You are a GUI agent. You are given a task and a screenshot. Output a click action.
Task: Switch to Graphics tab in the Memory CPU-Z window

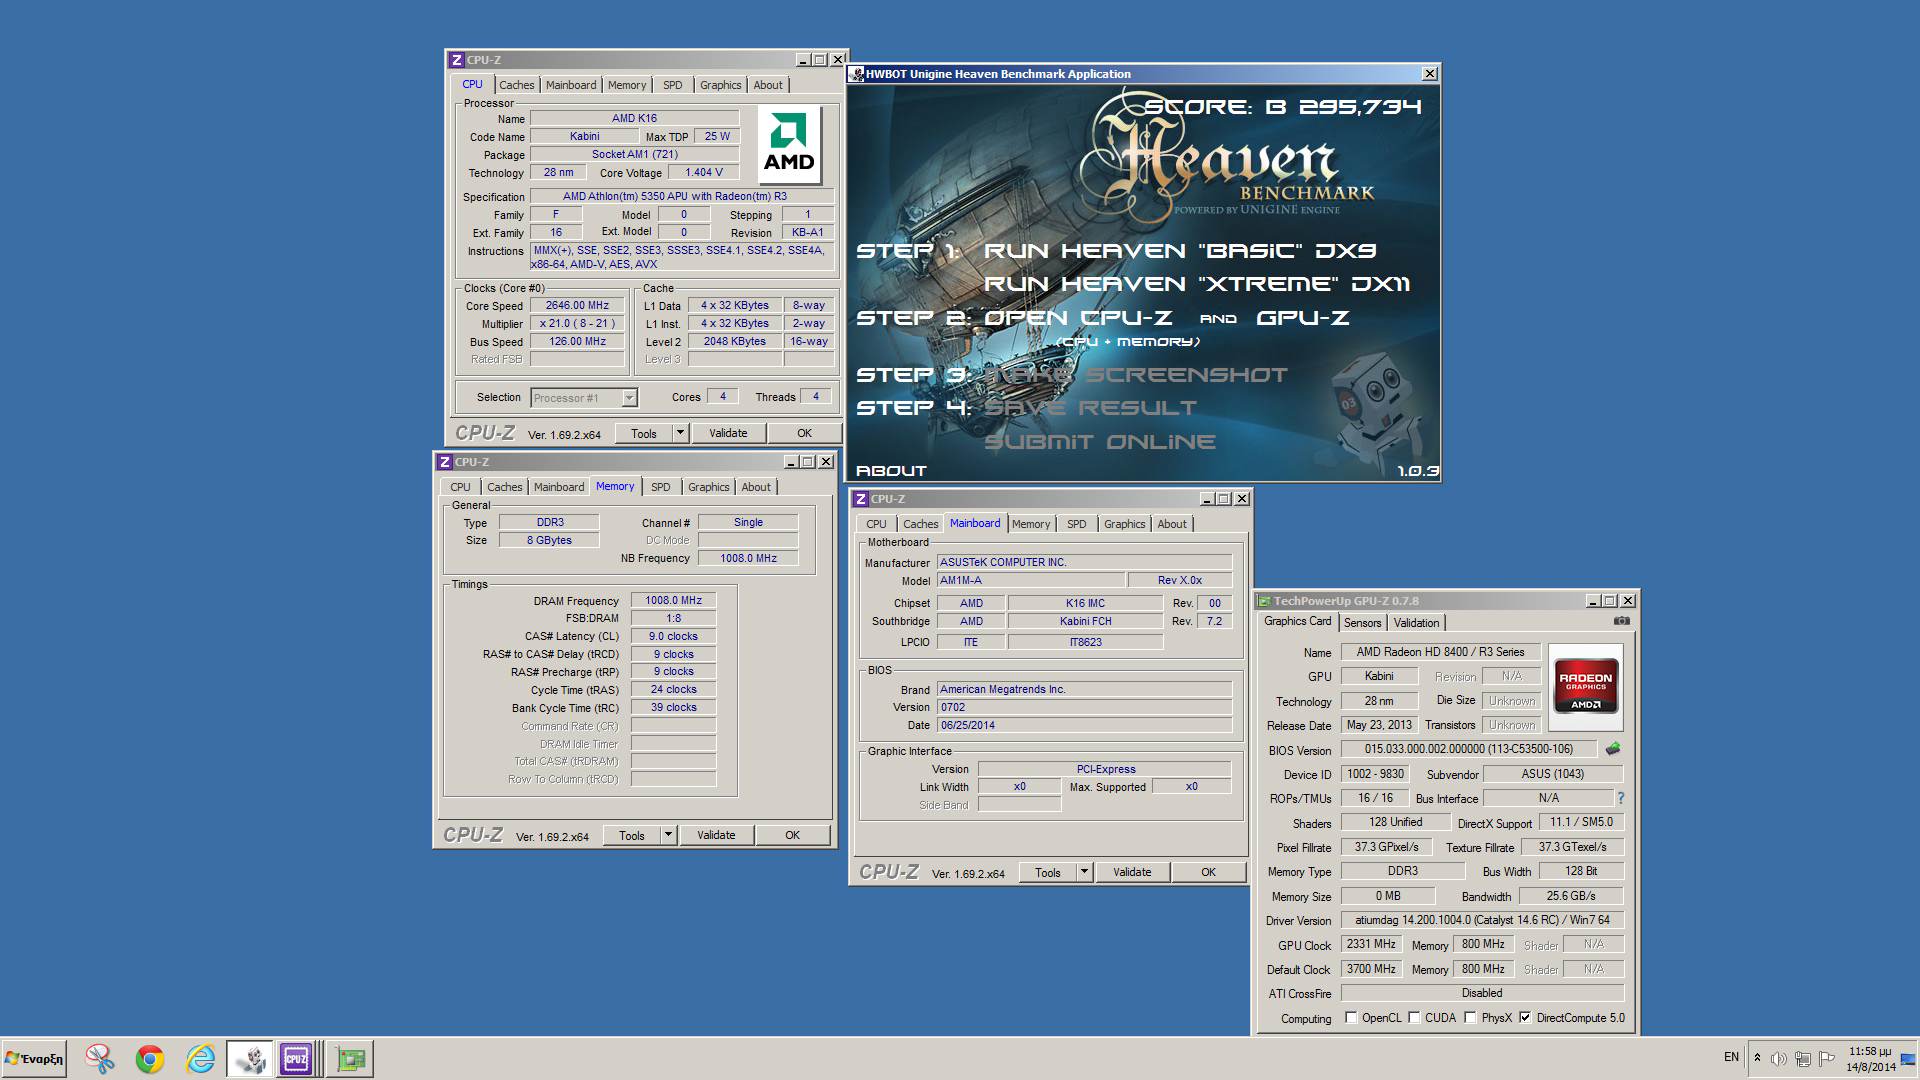[x=709, y=487]
